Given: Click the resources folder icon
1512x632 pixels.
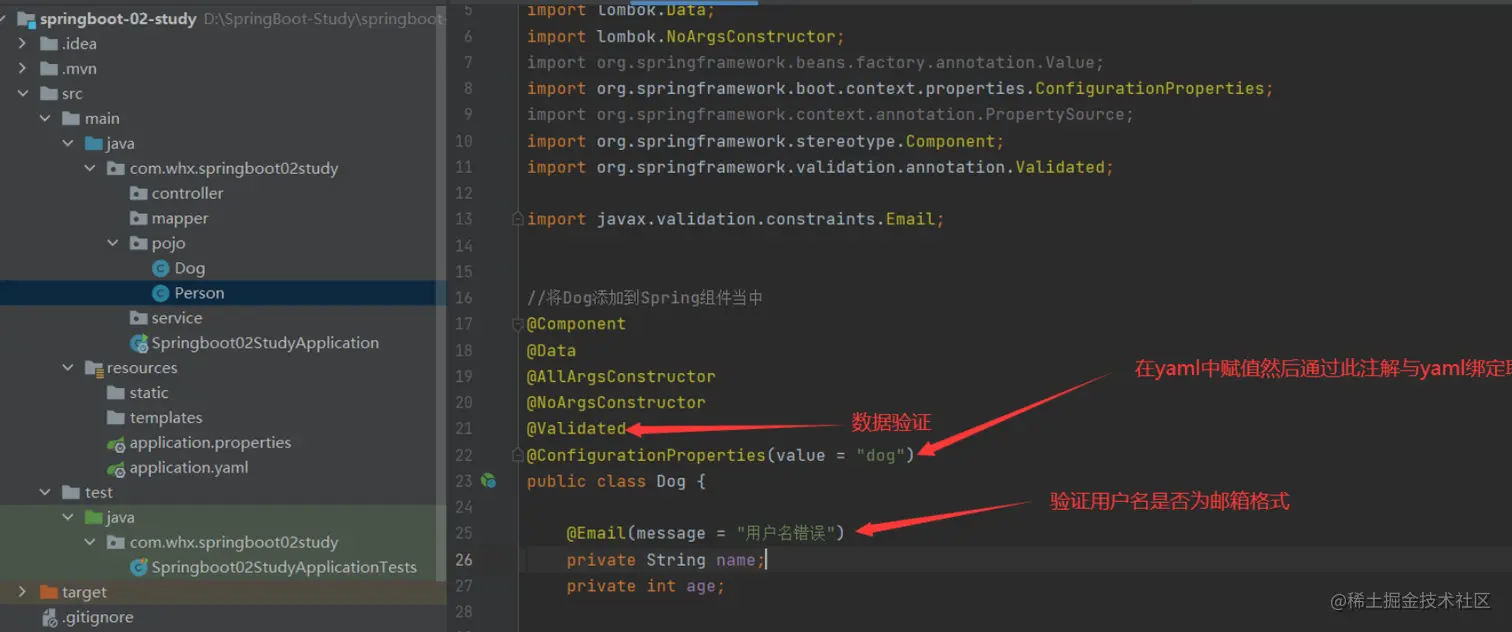Looking at the screenshot, I should click(x=94, y=368).
